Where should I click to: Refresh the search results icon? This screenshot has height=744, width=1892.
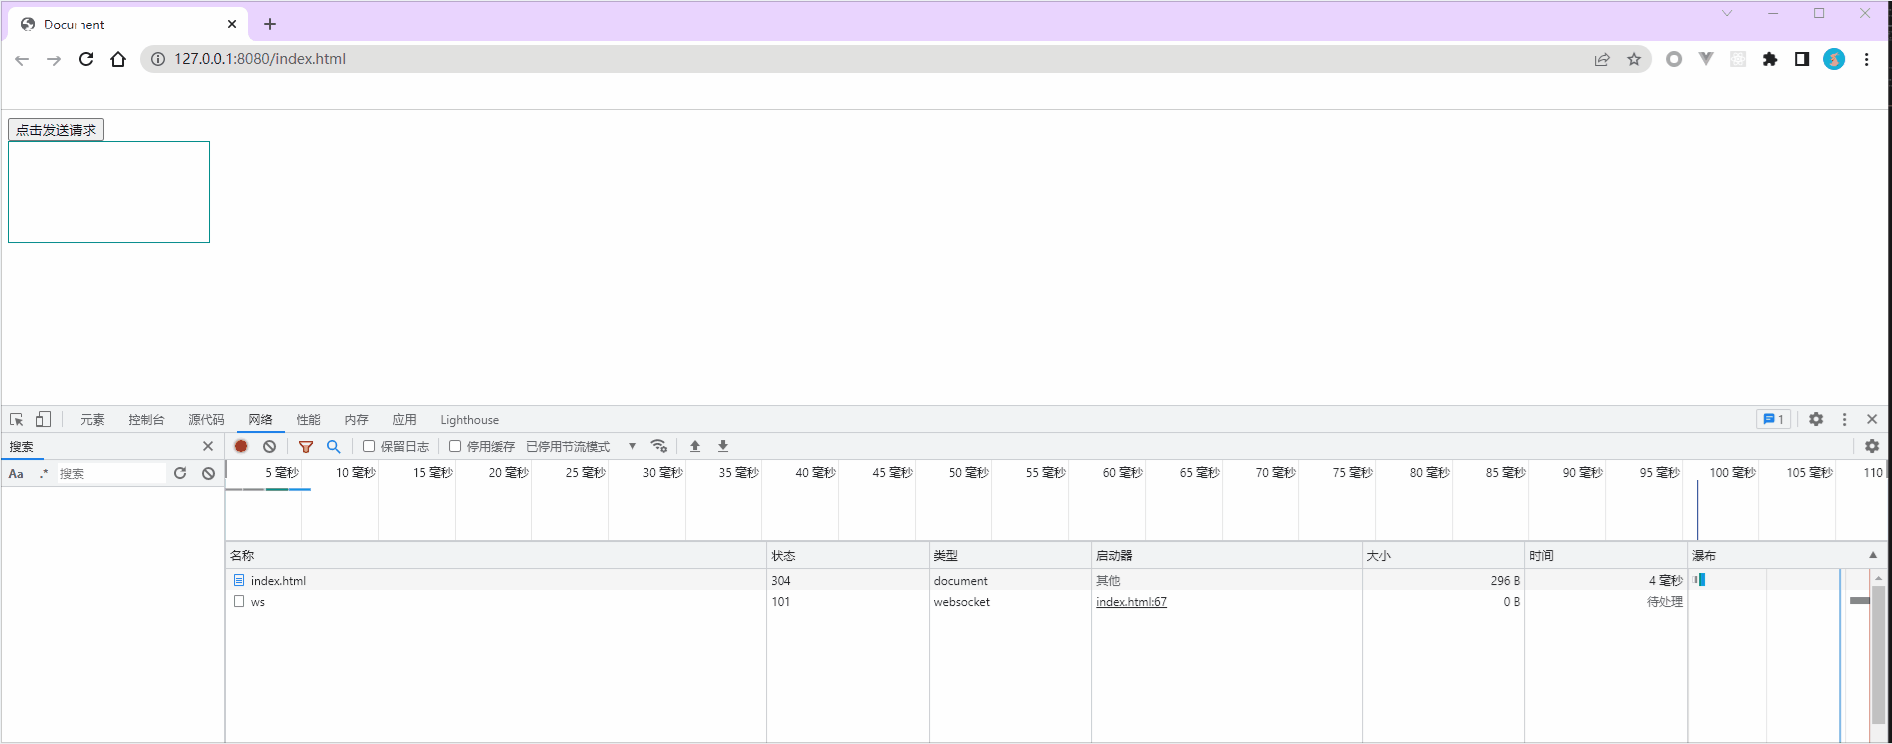pos(180,473)
